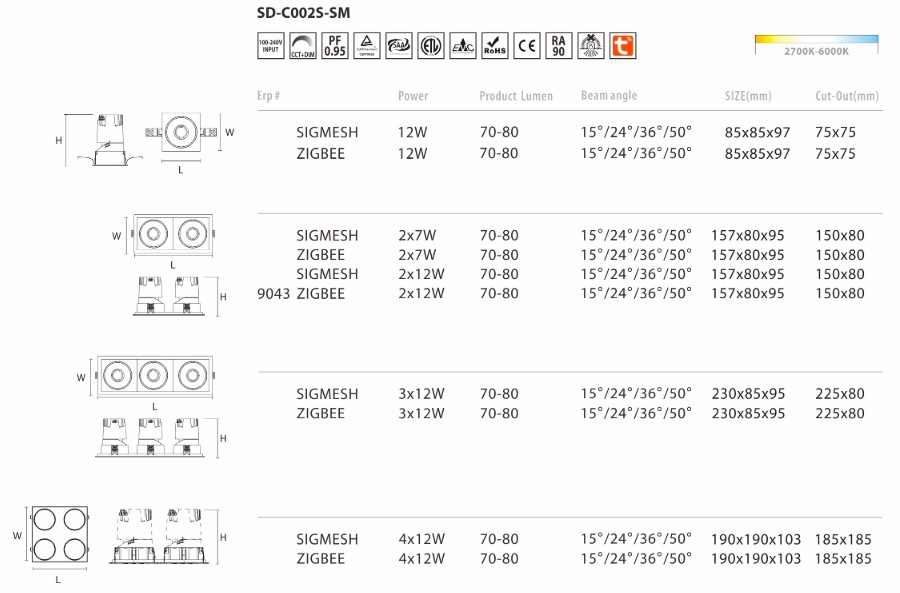Click the triple-head top view diagram
Viewport: 900px width, 593px height.
click(x=155, y=376)
